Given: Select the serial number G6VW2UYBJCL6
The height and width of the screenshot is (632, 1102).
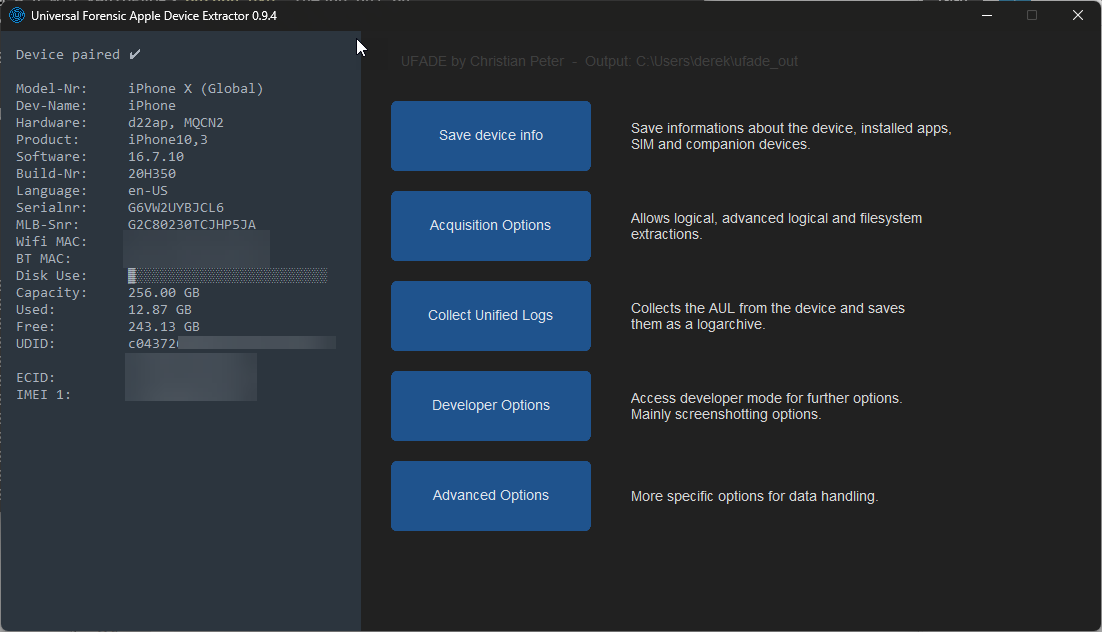Looking at the screenshot, I should [x=176, y=208].
